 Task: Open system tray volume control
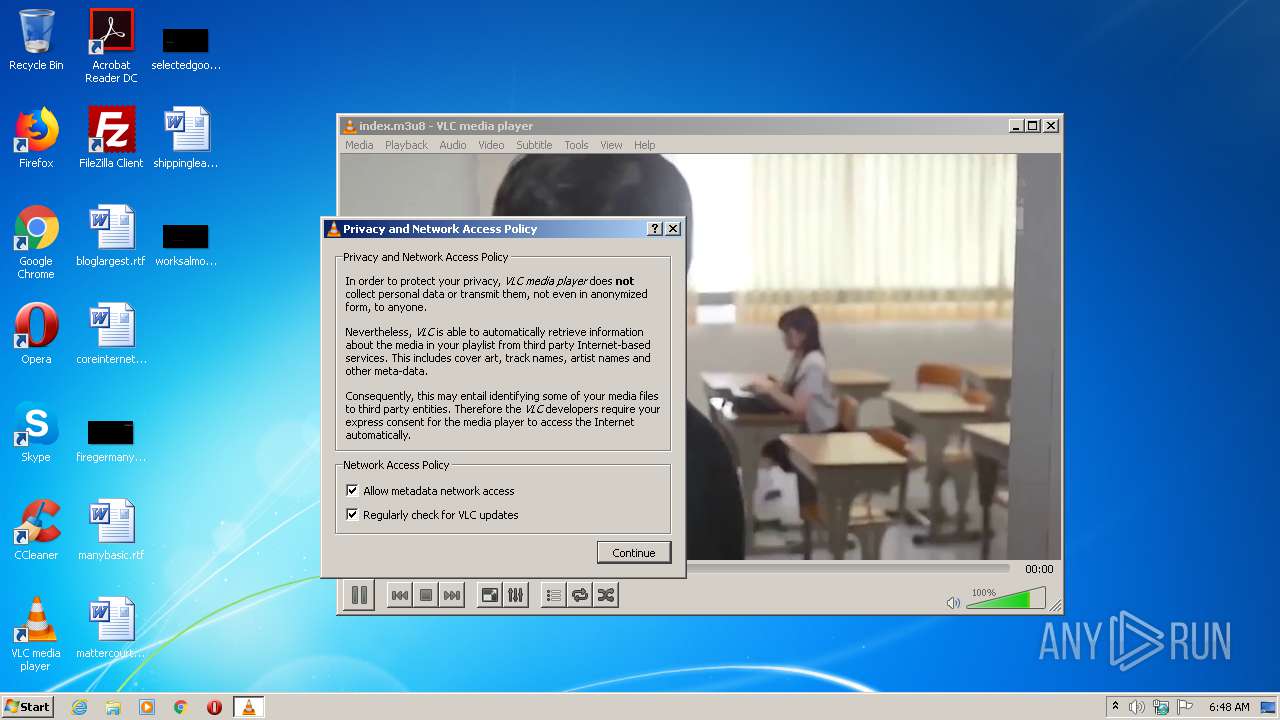1137,707
